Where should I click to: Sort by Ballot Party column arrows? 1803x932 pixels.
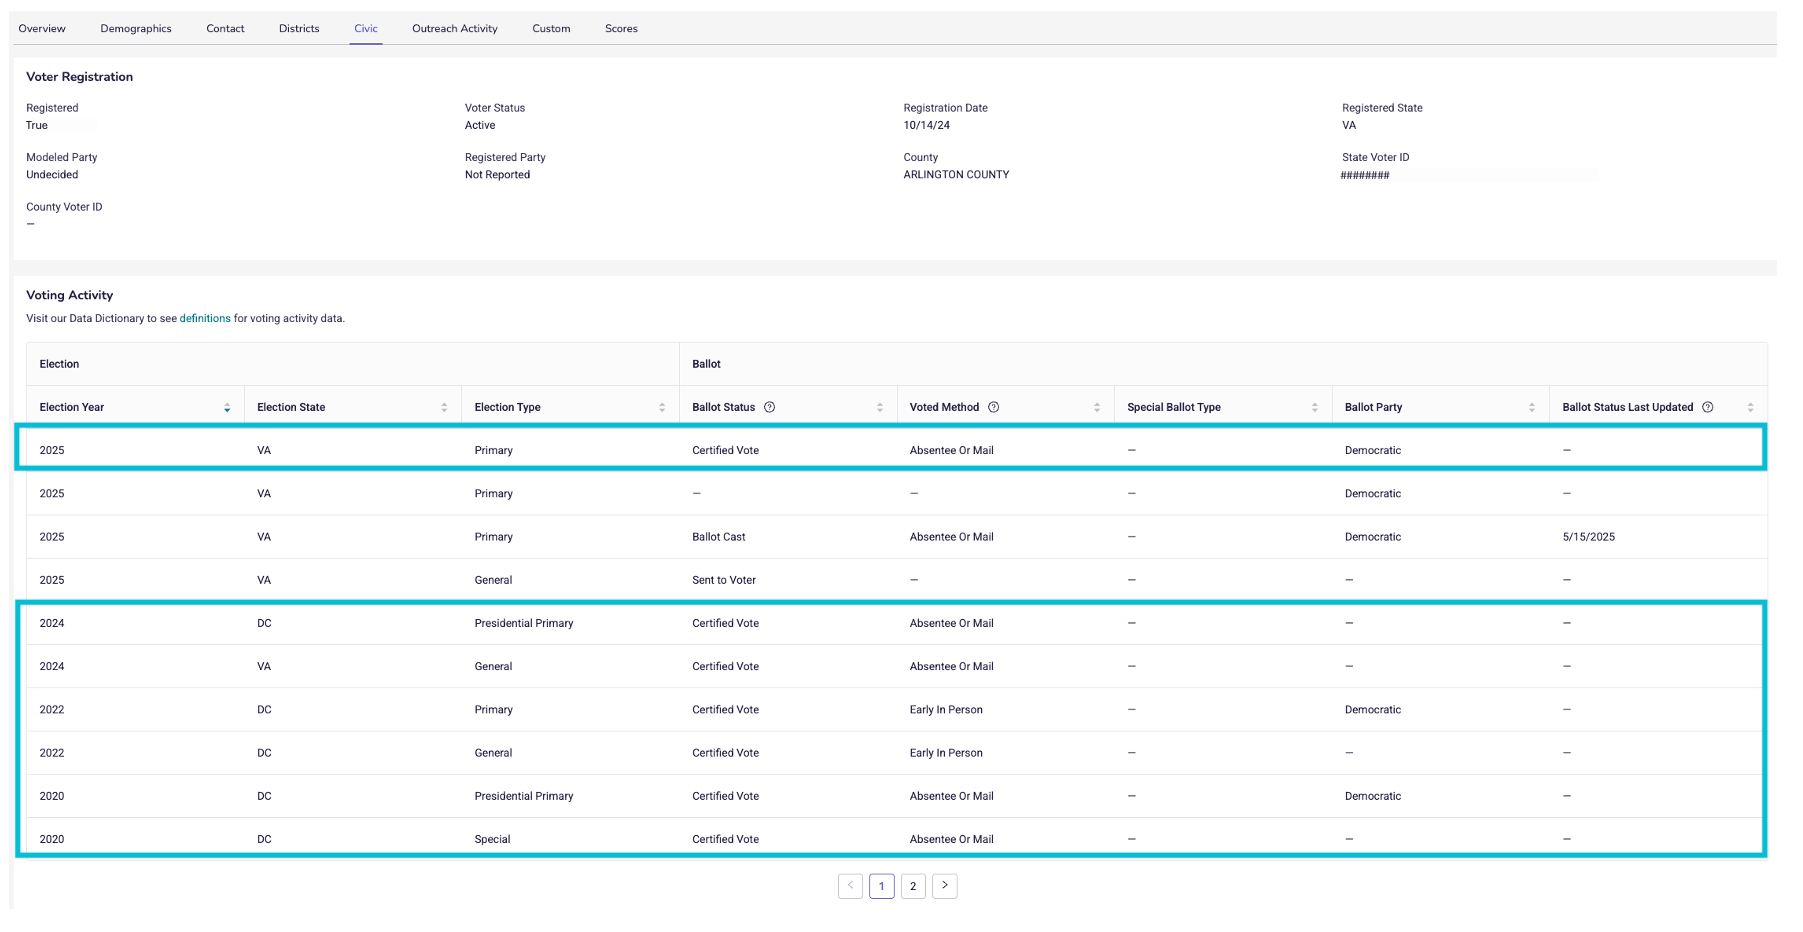pyautogui.click(x=1532, y=407)
